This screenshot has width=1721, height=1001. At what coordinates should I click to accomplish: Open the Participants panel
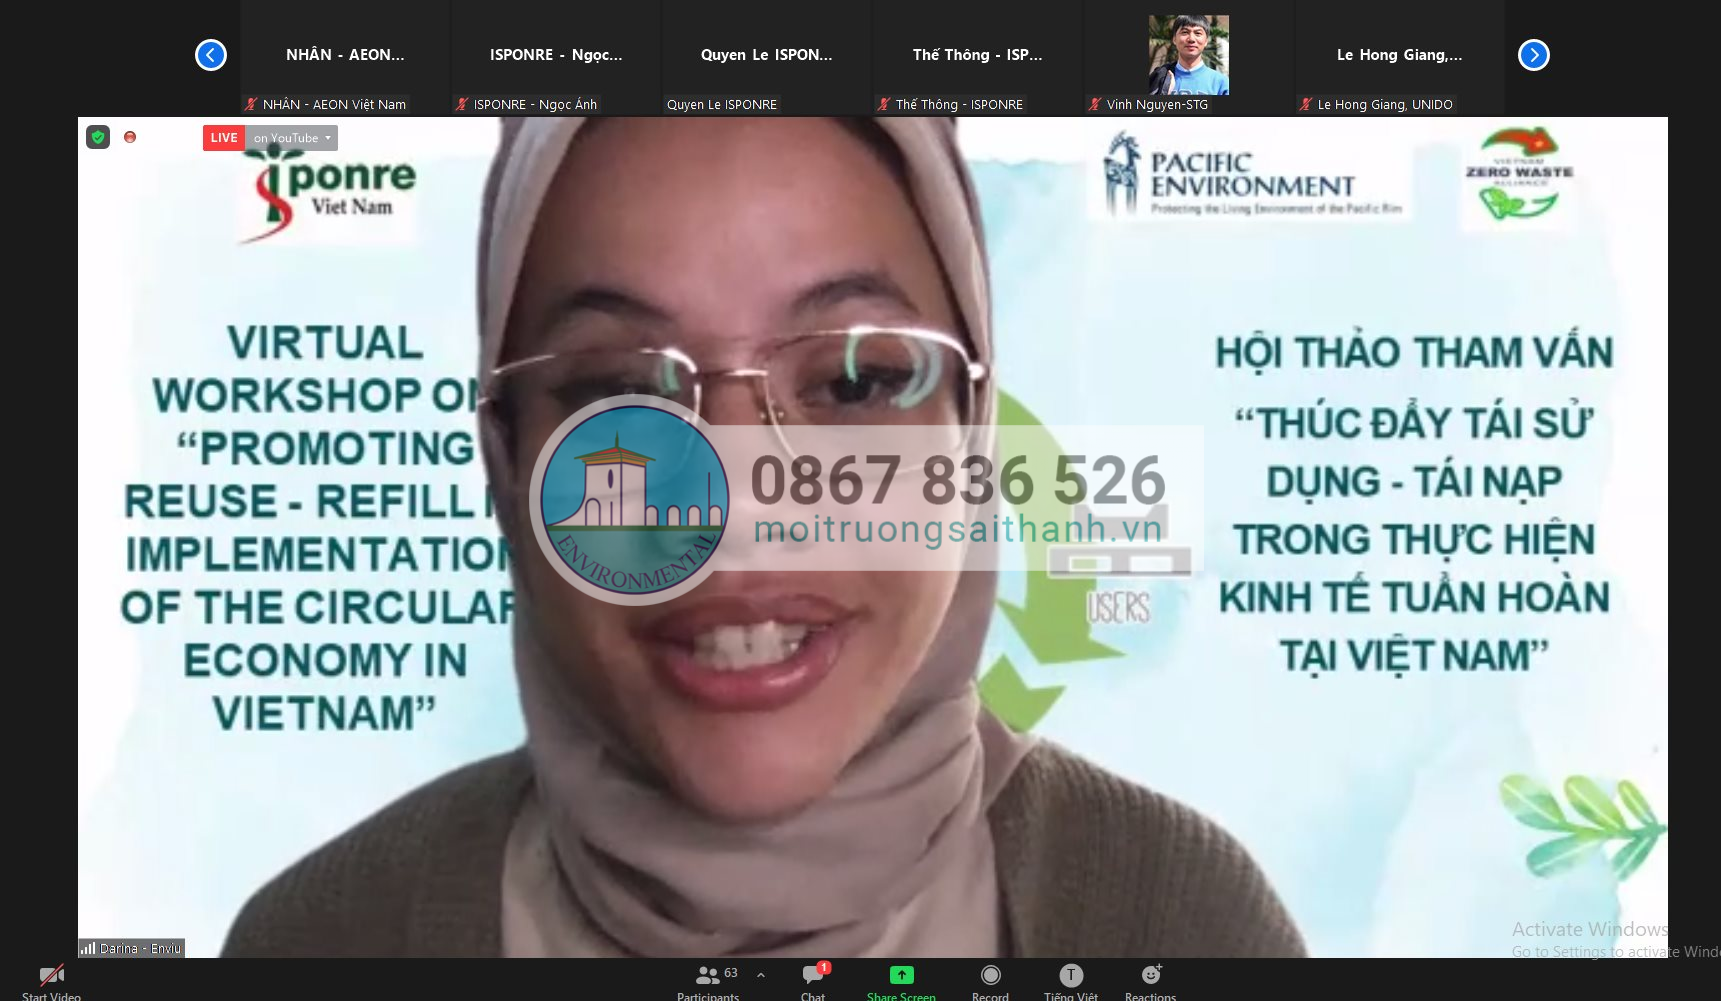pyautogui.click(x=708, y=976)
